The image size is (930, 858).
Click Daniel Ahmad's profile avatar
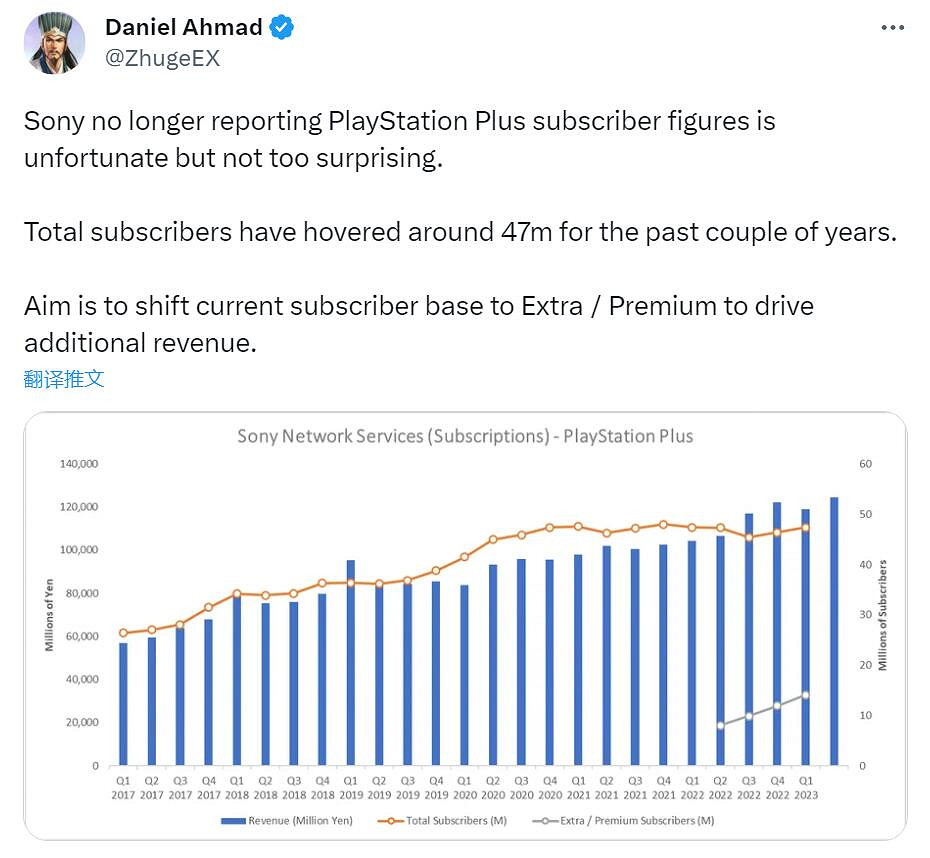pyautogui.click(x=55, y=44)
